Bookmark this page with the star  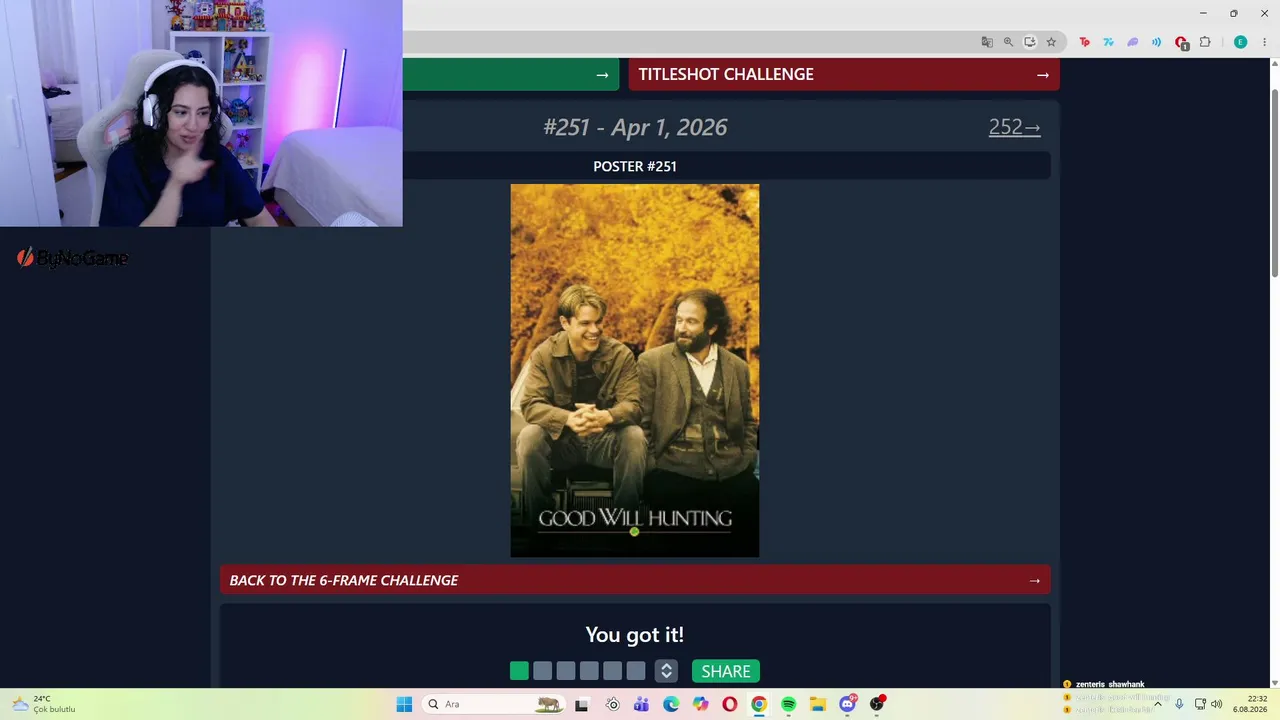(1051, 42)
